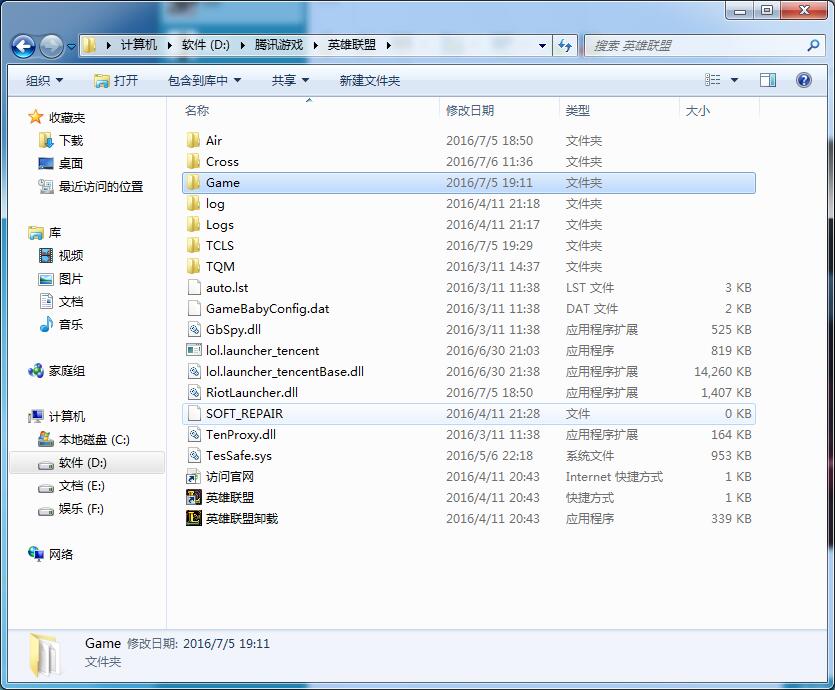Select 访问官网 internet shortcut icon
The image size is (835, 690).
[x=193, y=477]
